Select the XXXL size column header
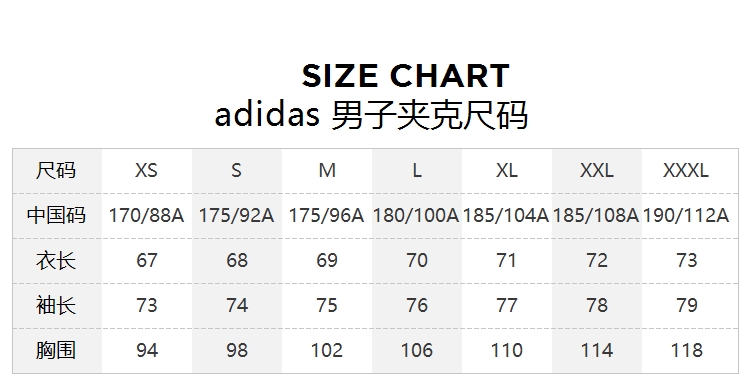This screenshot has height=385, width=750. pyautogui.click(x=686, y=170)
